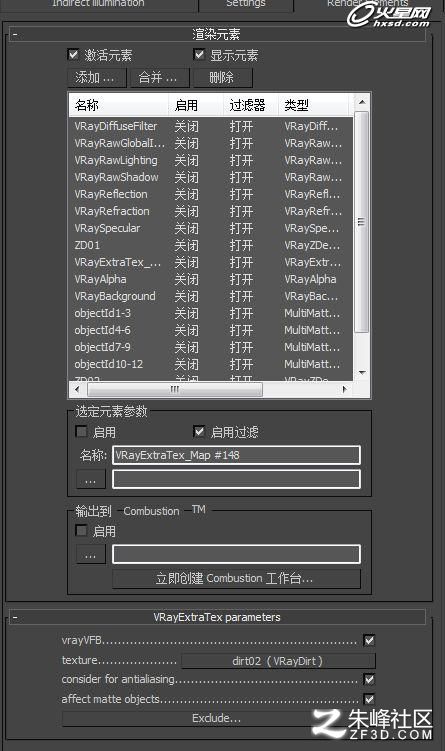The height and width of the screenshot is (751, 445).
Task: Click the horizontal scroll left arrow
Action: coord(77,389)
